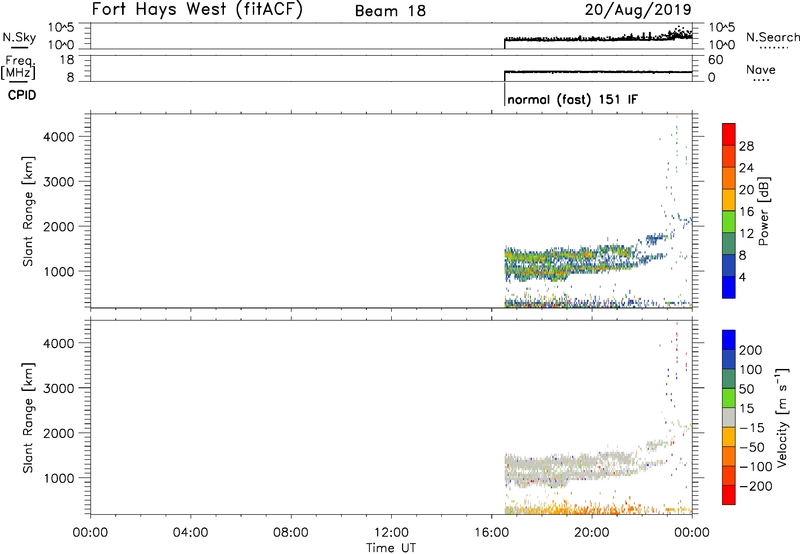
Task: Click the '200' tick on Velocity colorbar
Action: pyautogui.click(x=751, y=350)
